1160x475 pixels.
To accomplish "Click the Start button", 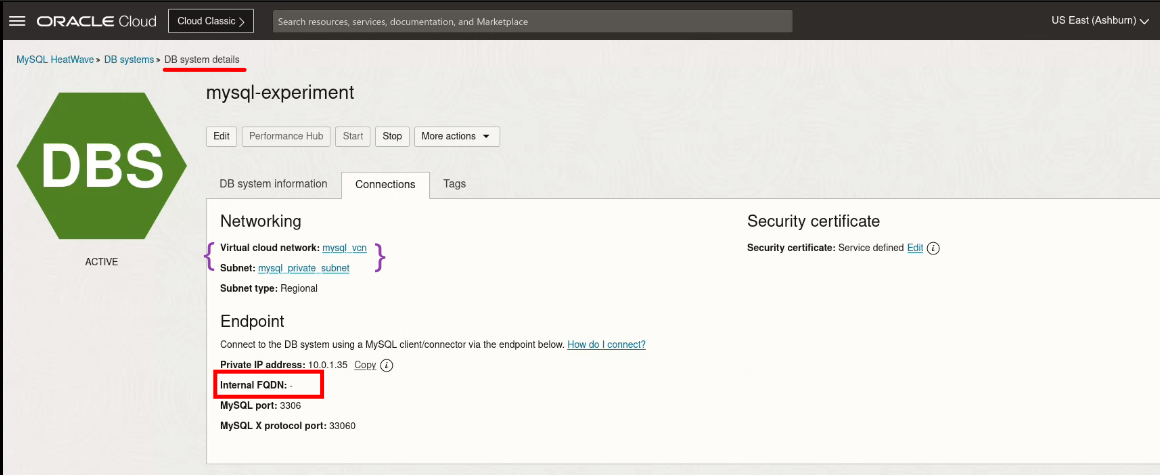I will coord(353,136).
